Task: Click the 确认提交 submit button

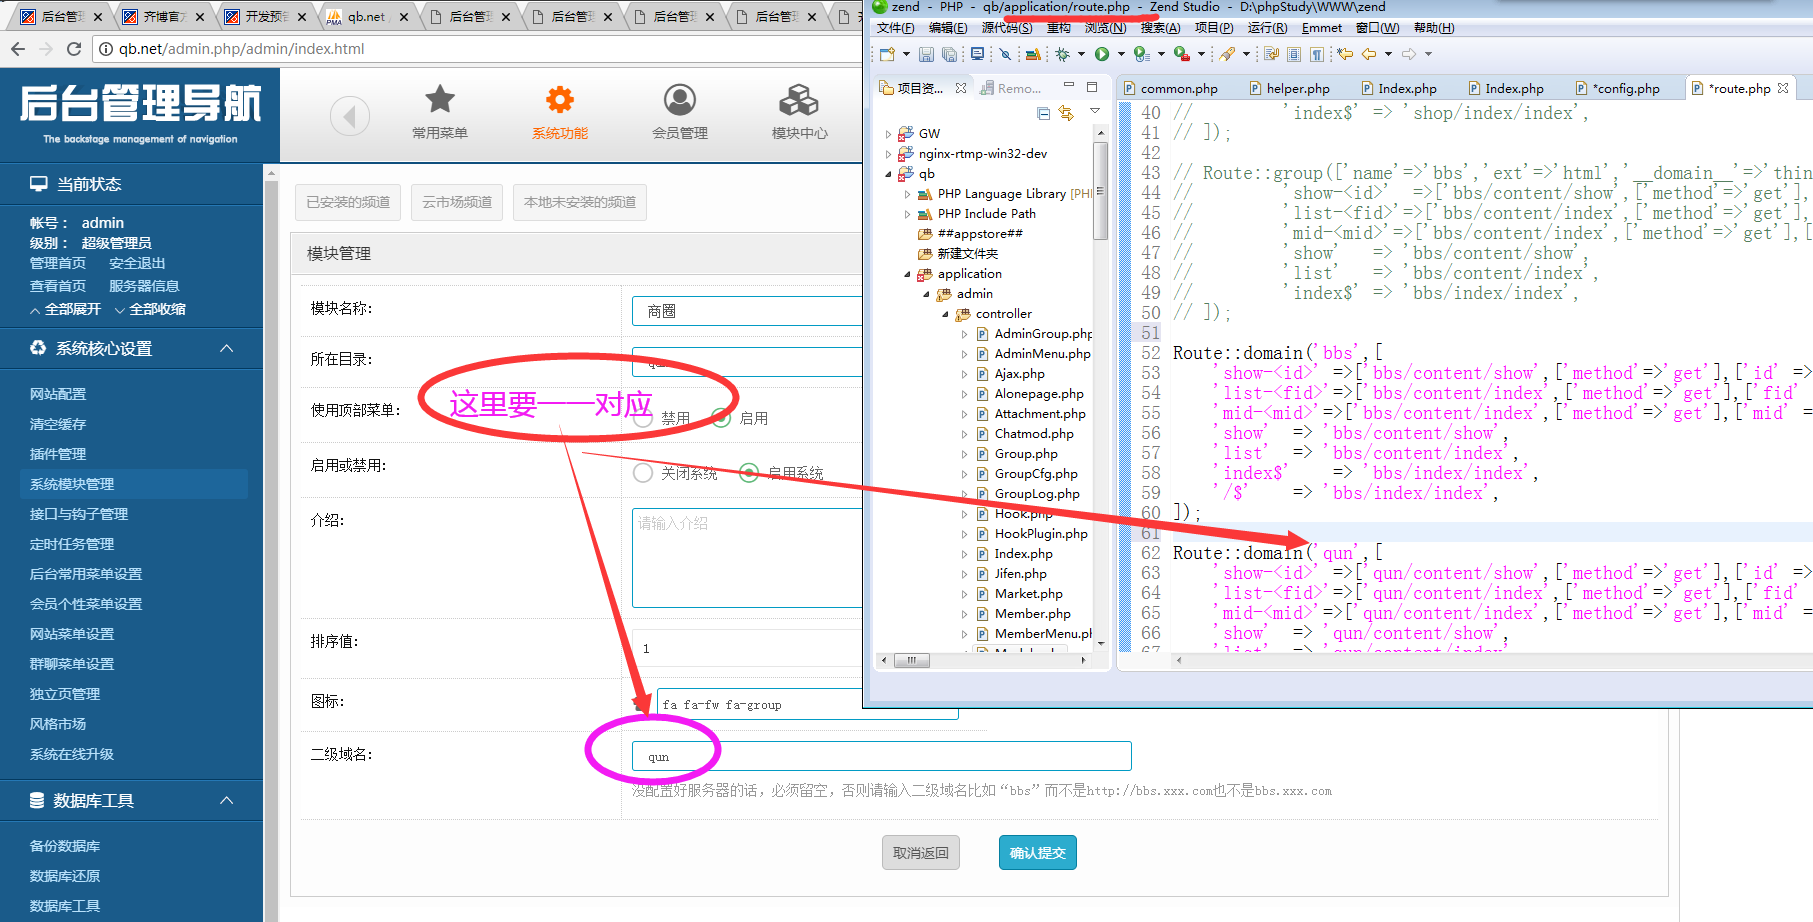Action: coord(1037,853)
